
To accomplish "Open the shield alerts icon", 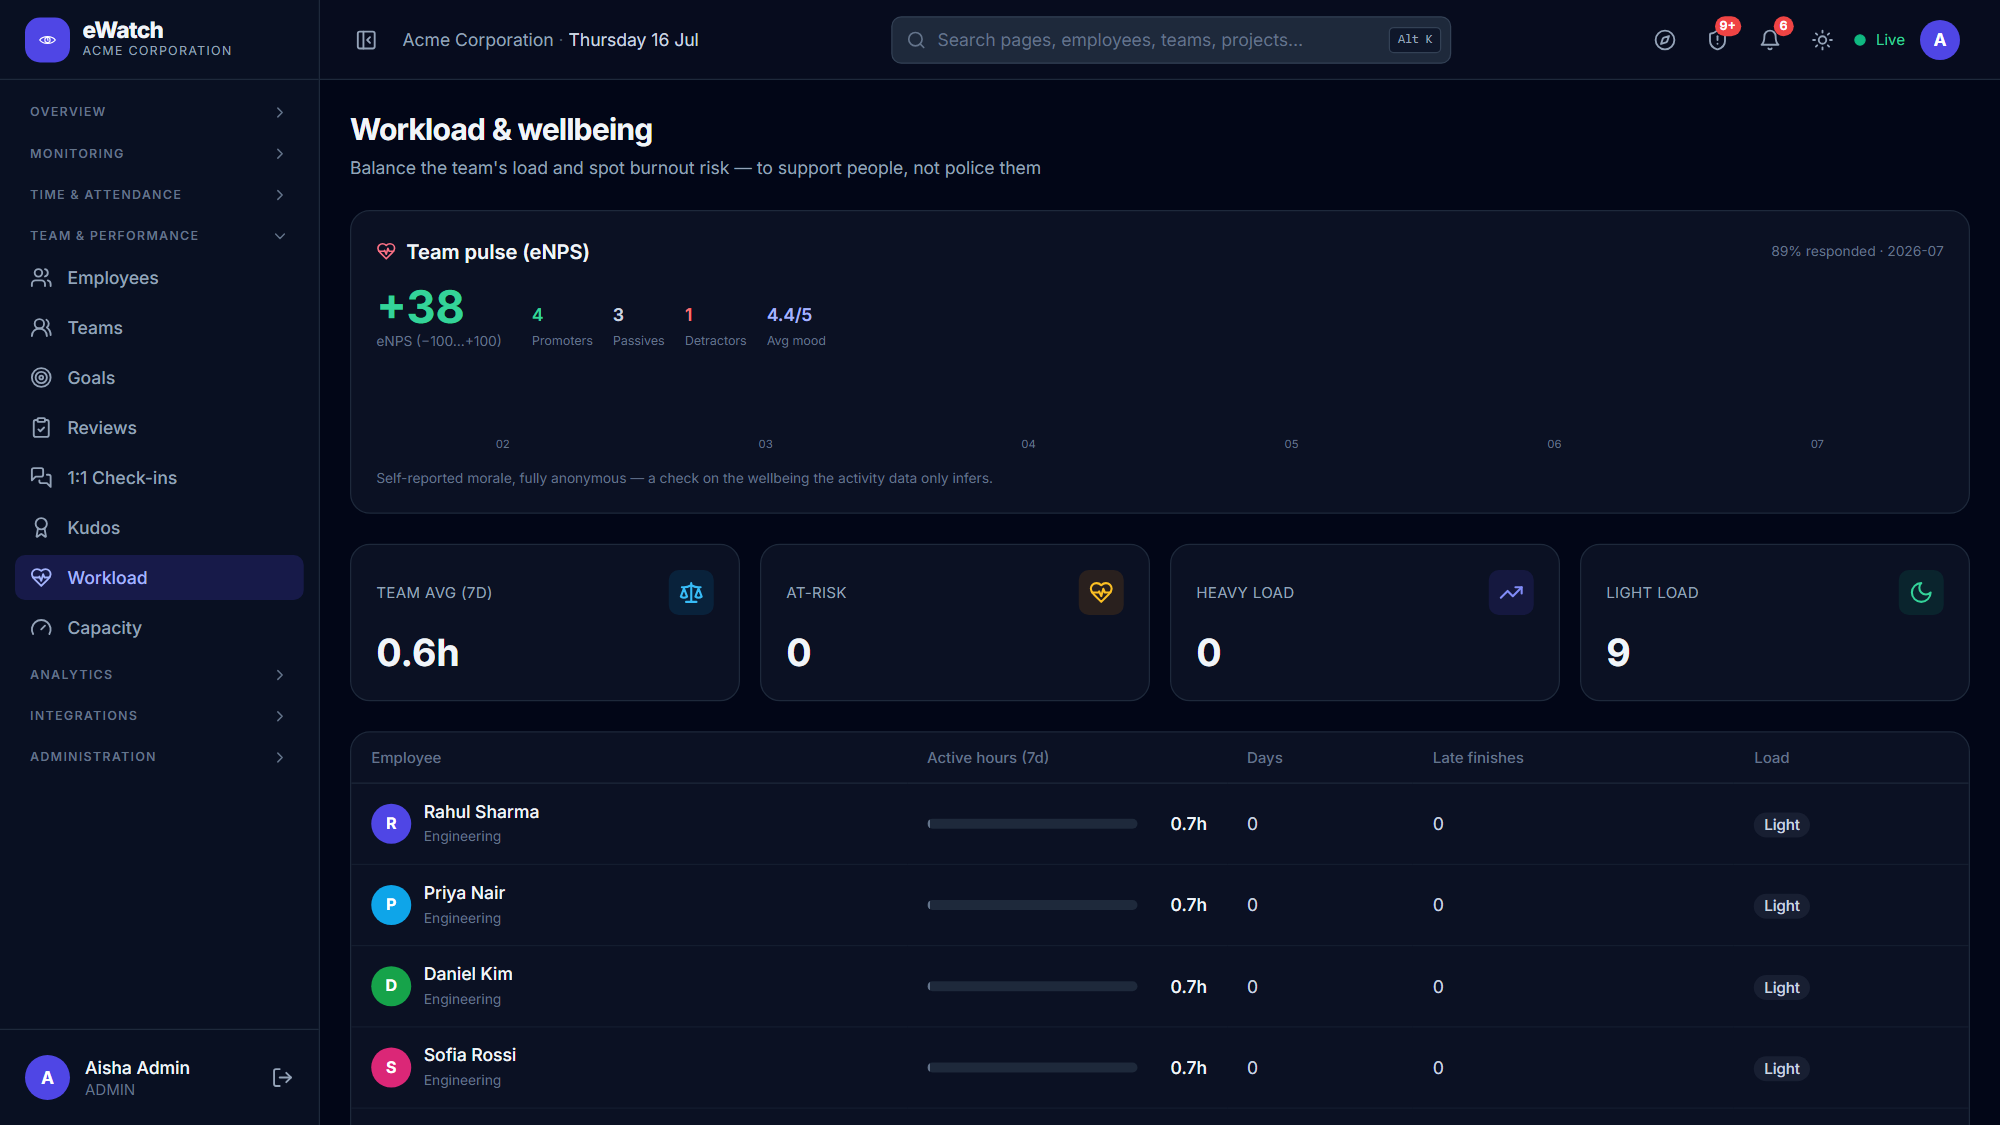I will click(x=1717, y=40).
